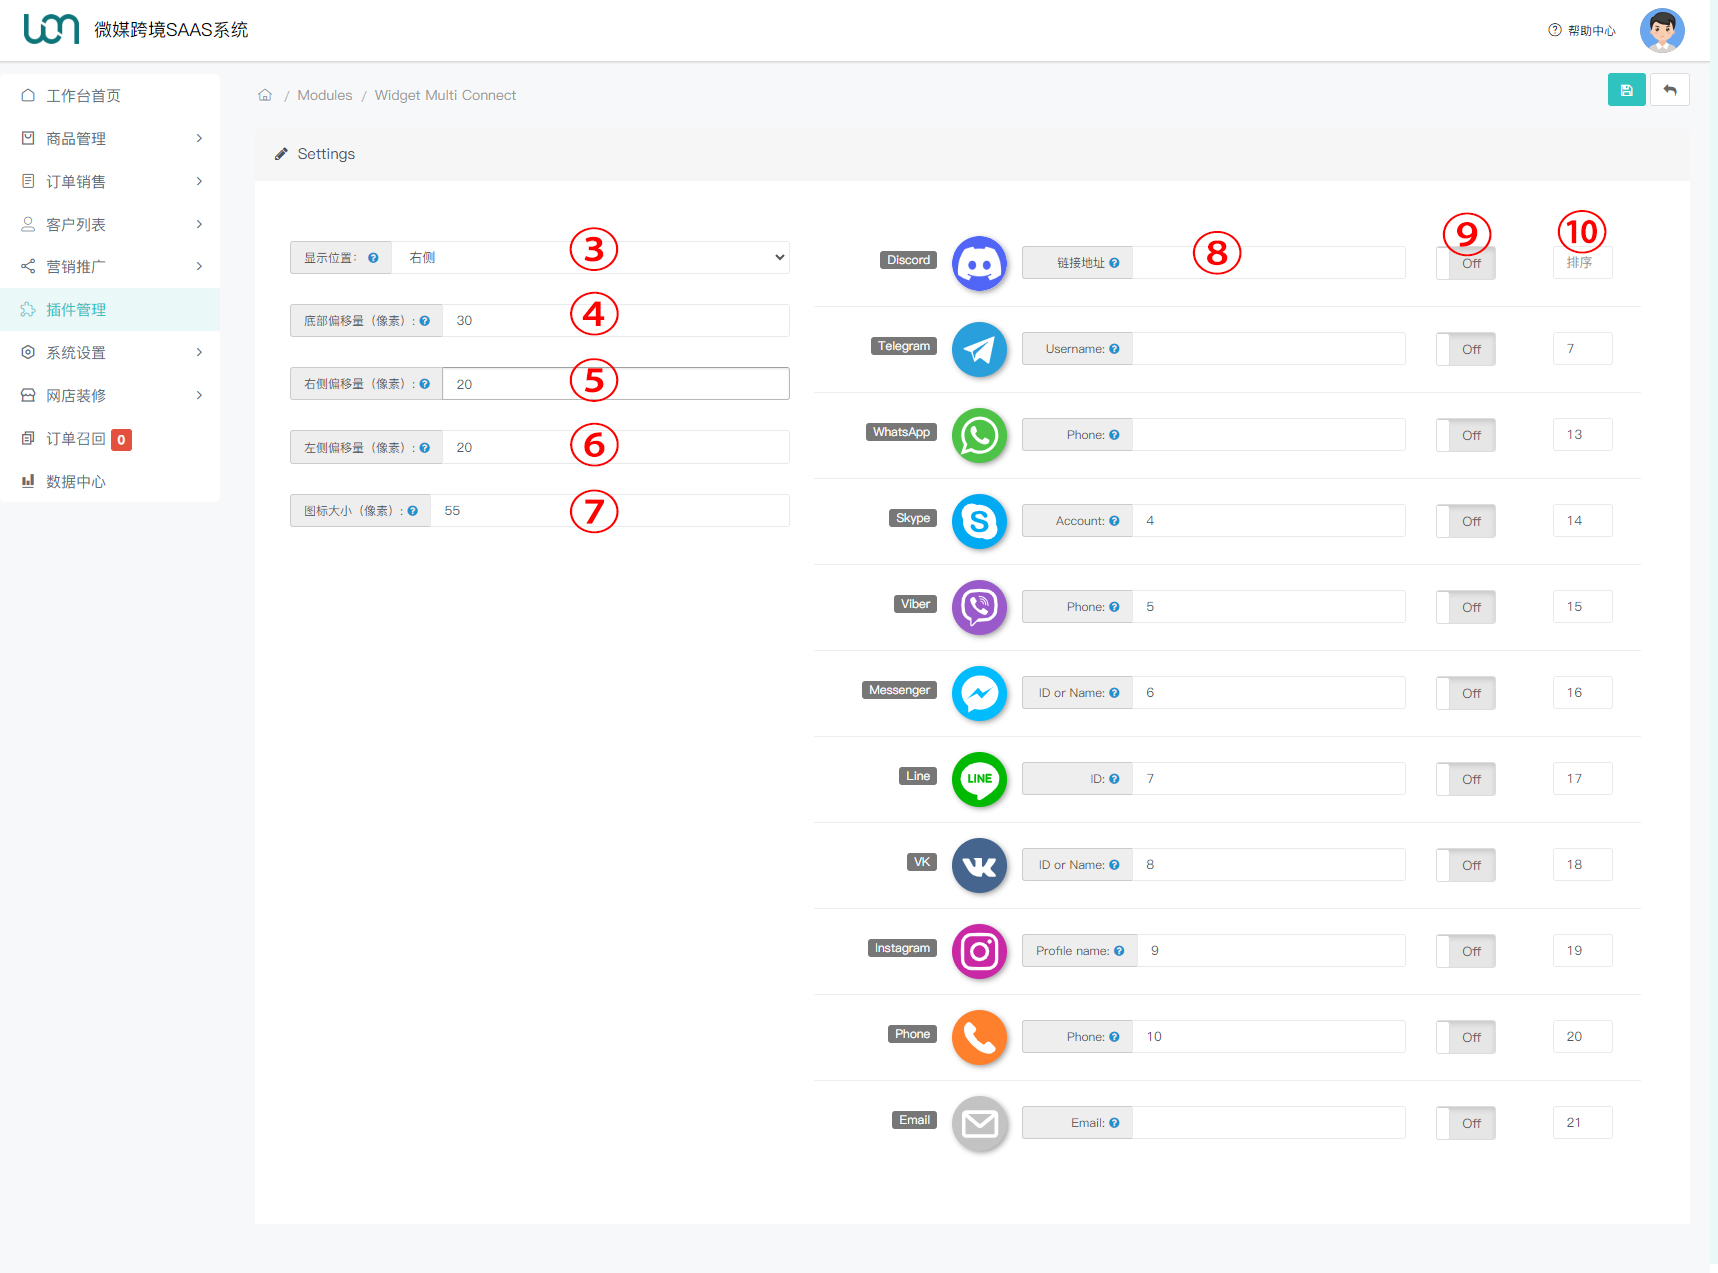Click the help icon next to 右侧偏移量

pyautogui.click(x=425, y=384)
